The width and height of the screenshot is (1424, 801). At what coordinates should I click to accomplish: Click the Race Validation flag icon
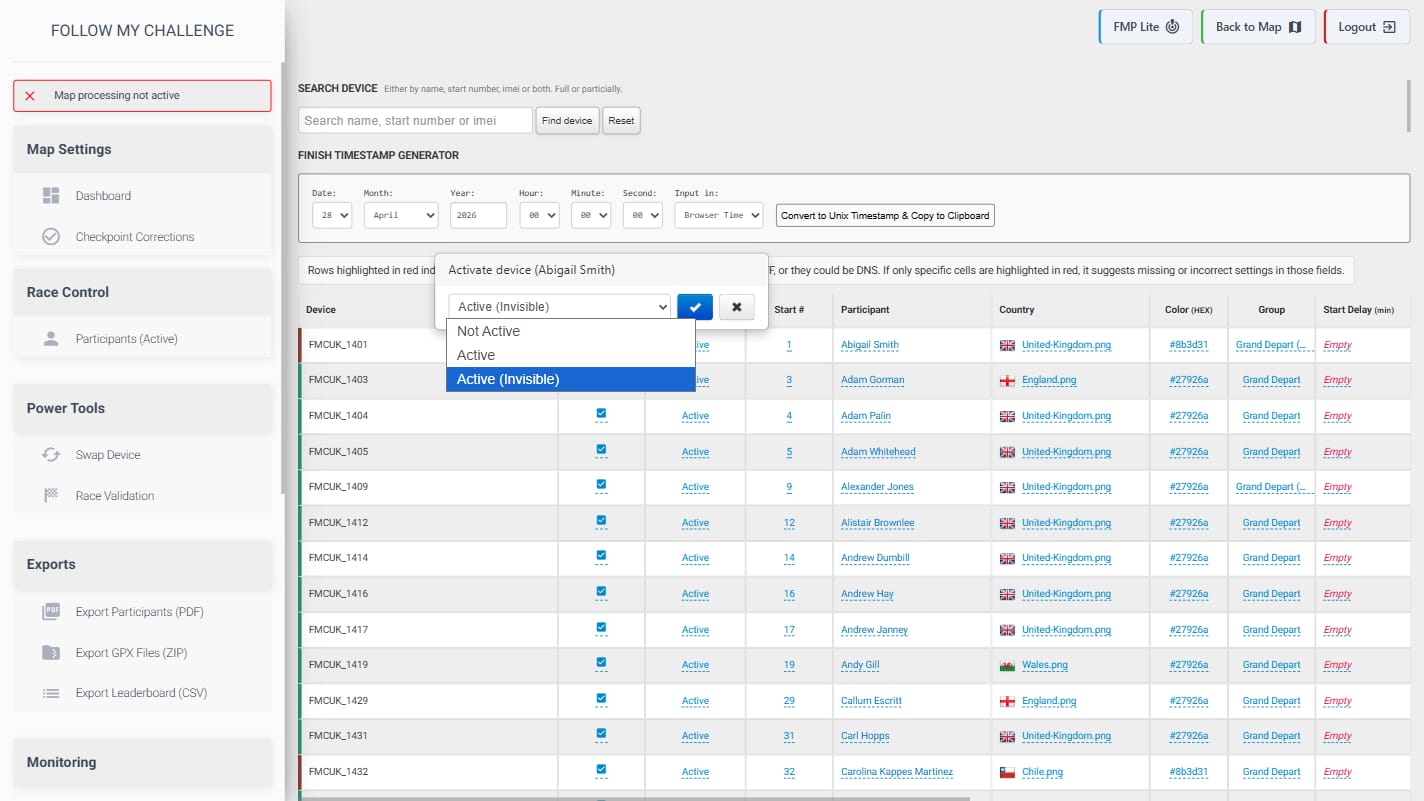coord(51,496)
